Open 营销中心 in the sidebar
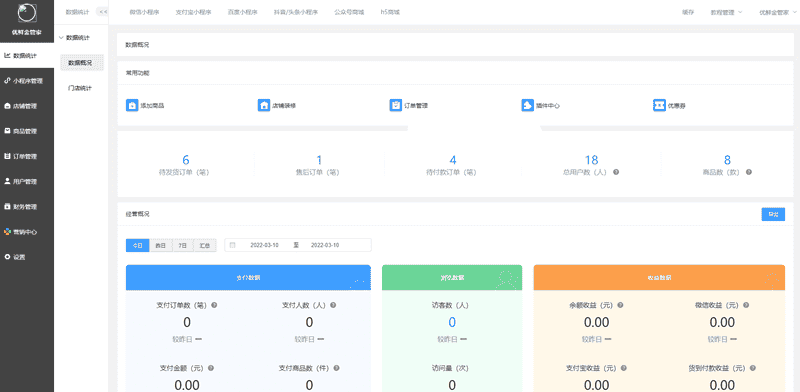Image resolution: width=800 pixels, height=392 pixels. pos(27,232)
